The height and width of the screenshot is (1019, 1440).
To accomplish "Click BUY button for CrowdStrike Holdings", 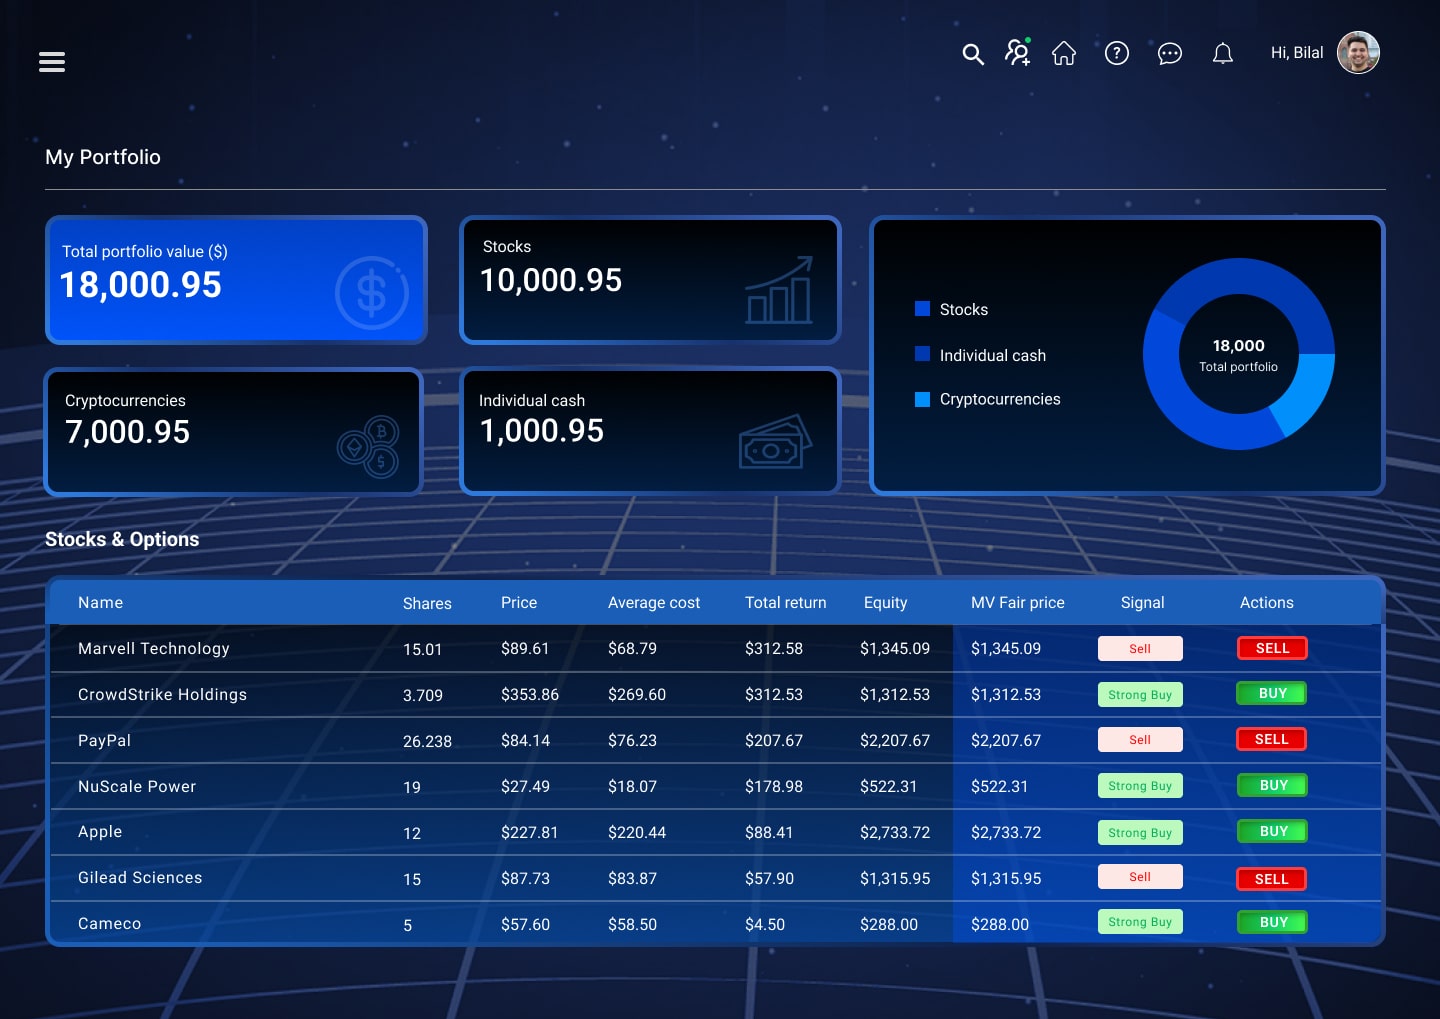I will coord(1272,694).
